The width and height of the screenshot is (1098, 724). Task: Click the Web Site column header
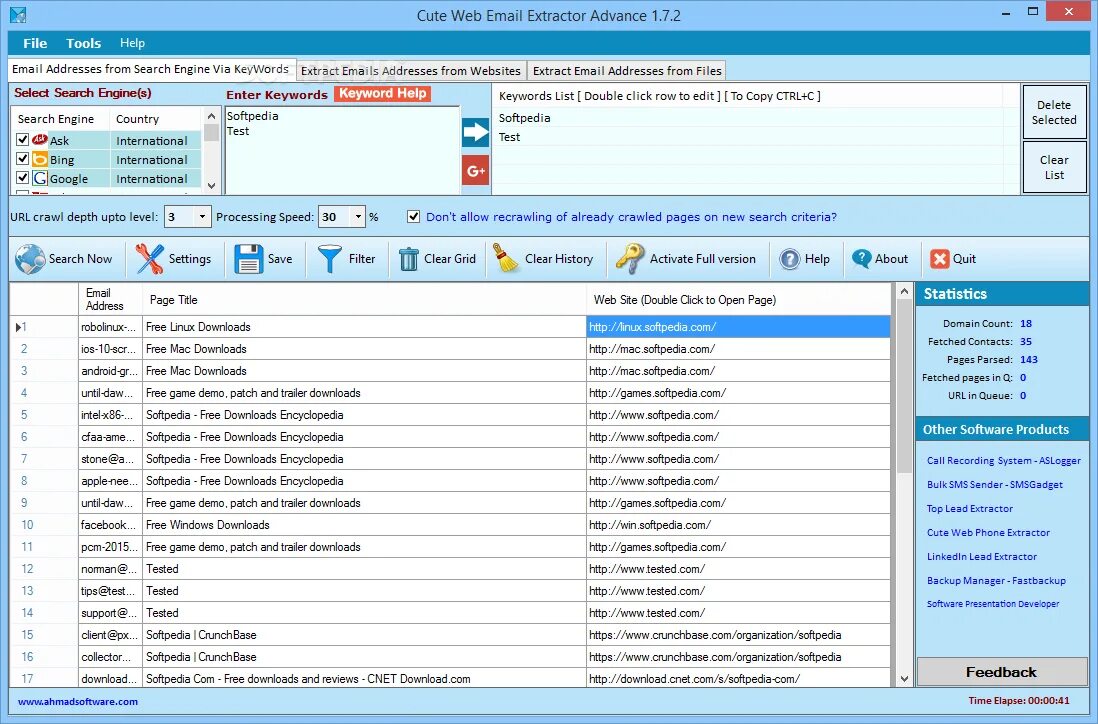[x=739, y=300]
